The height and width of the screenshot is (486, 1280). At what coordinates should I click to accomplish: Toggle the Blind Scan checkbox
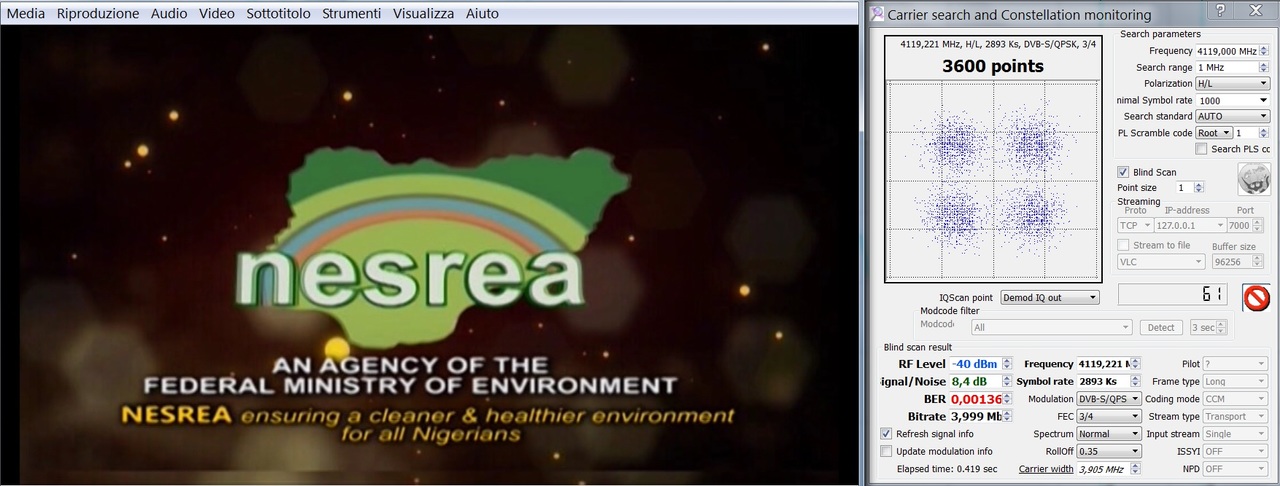point(1123,172)
